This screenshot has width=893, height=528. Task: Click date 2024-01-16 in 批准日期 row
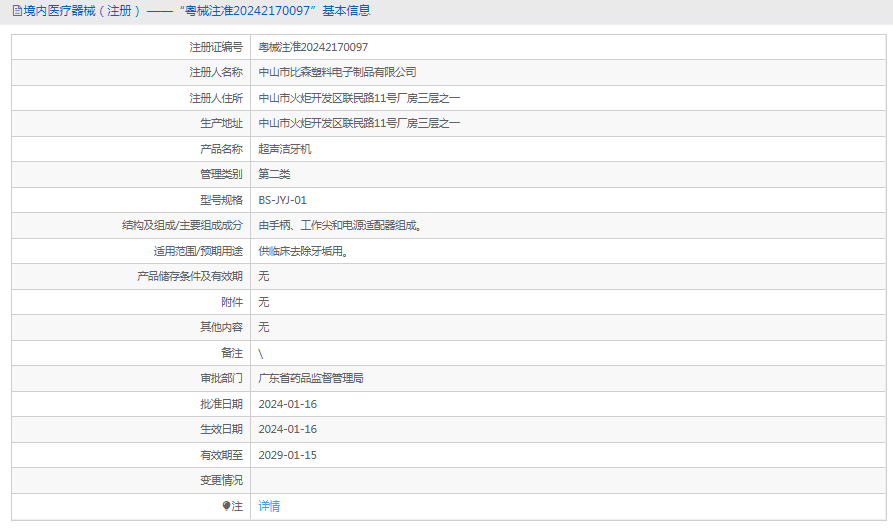click(288, 404)
